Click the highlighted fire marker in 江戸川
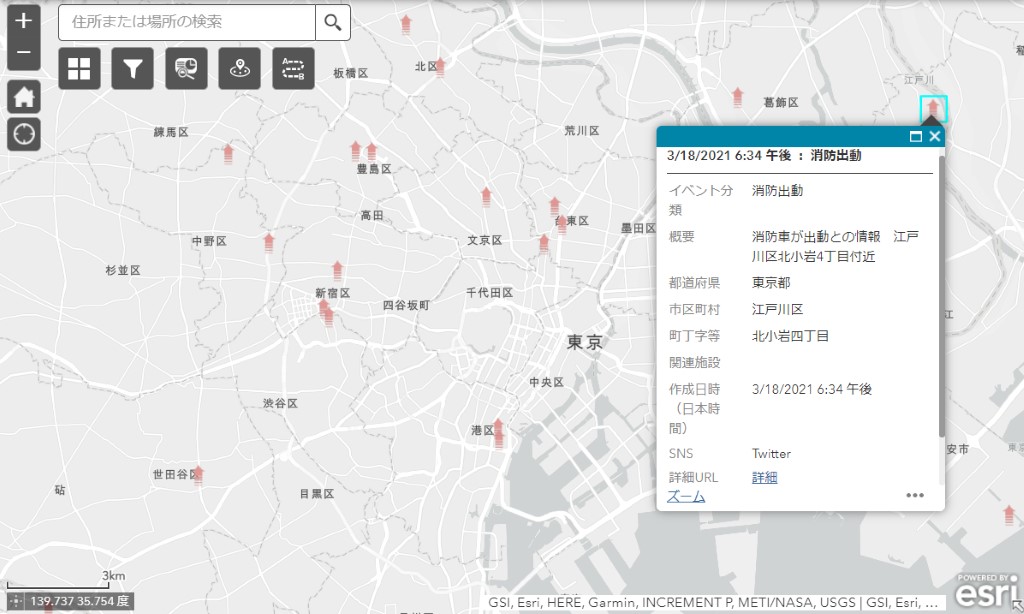1024x614 pixels. coord(932,105)
